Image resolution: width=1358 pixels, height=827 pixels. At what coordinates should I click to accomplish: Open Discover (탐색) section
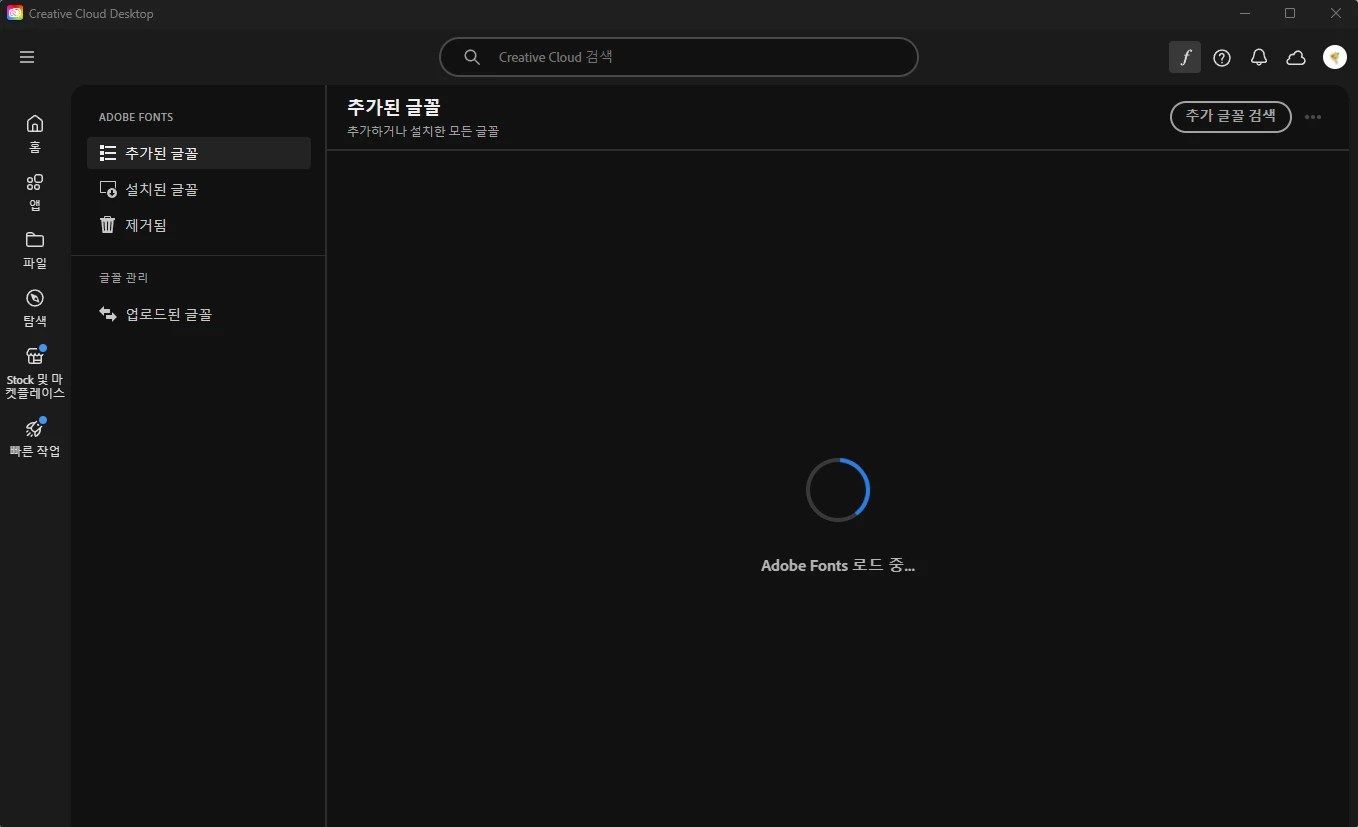pos(35,308)
